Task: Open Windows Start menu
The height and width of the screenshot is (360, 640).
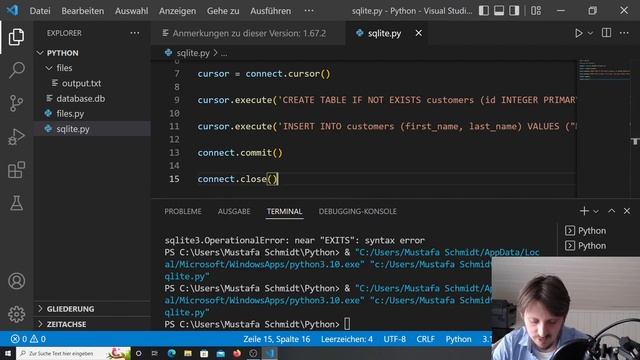Action: pyautogui.click(x=8, y=353)
